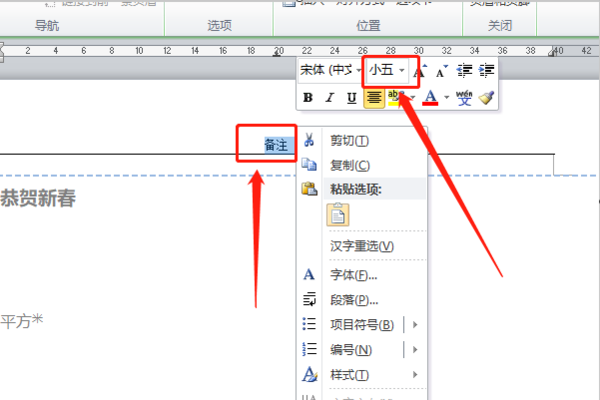Click the increase indent icon

[x=487, y=71]
